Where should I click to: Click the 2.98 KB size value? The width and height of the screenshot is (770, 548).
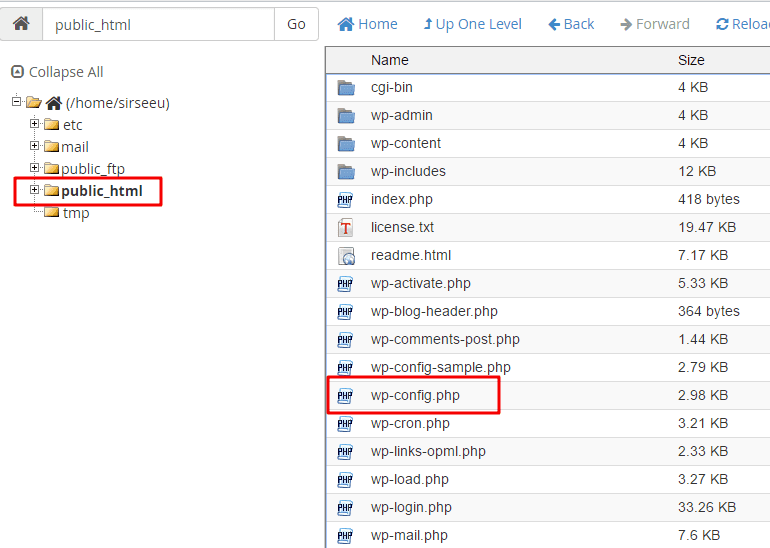tap(703, 395)
